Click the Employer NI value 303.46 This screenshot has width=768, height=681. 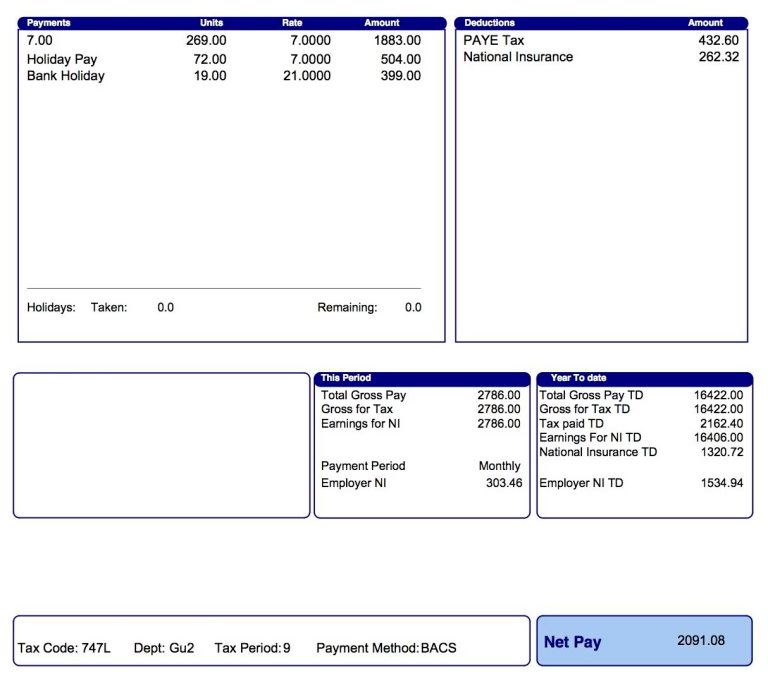pyautogui.click(x=500, y=484)
